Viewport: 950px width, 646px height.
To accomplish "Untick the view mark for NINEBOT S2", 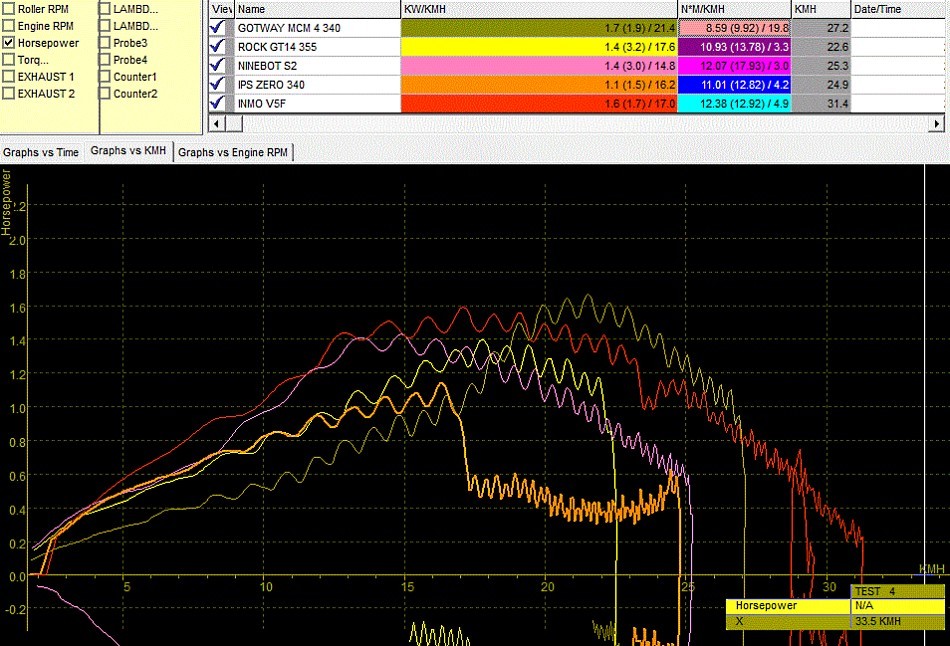I will tap(219, 66).
